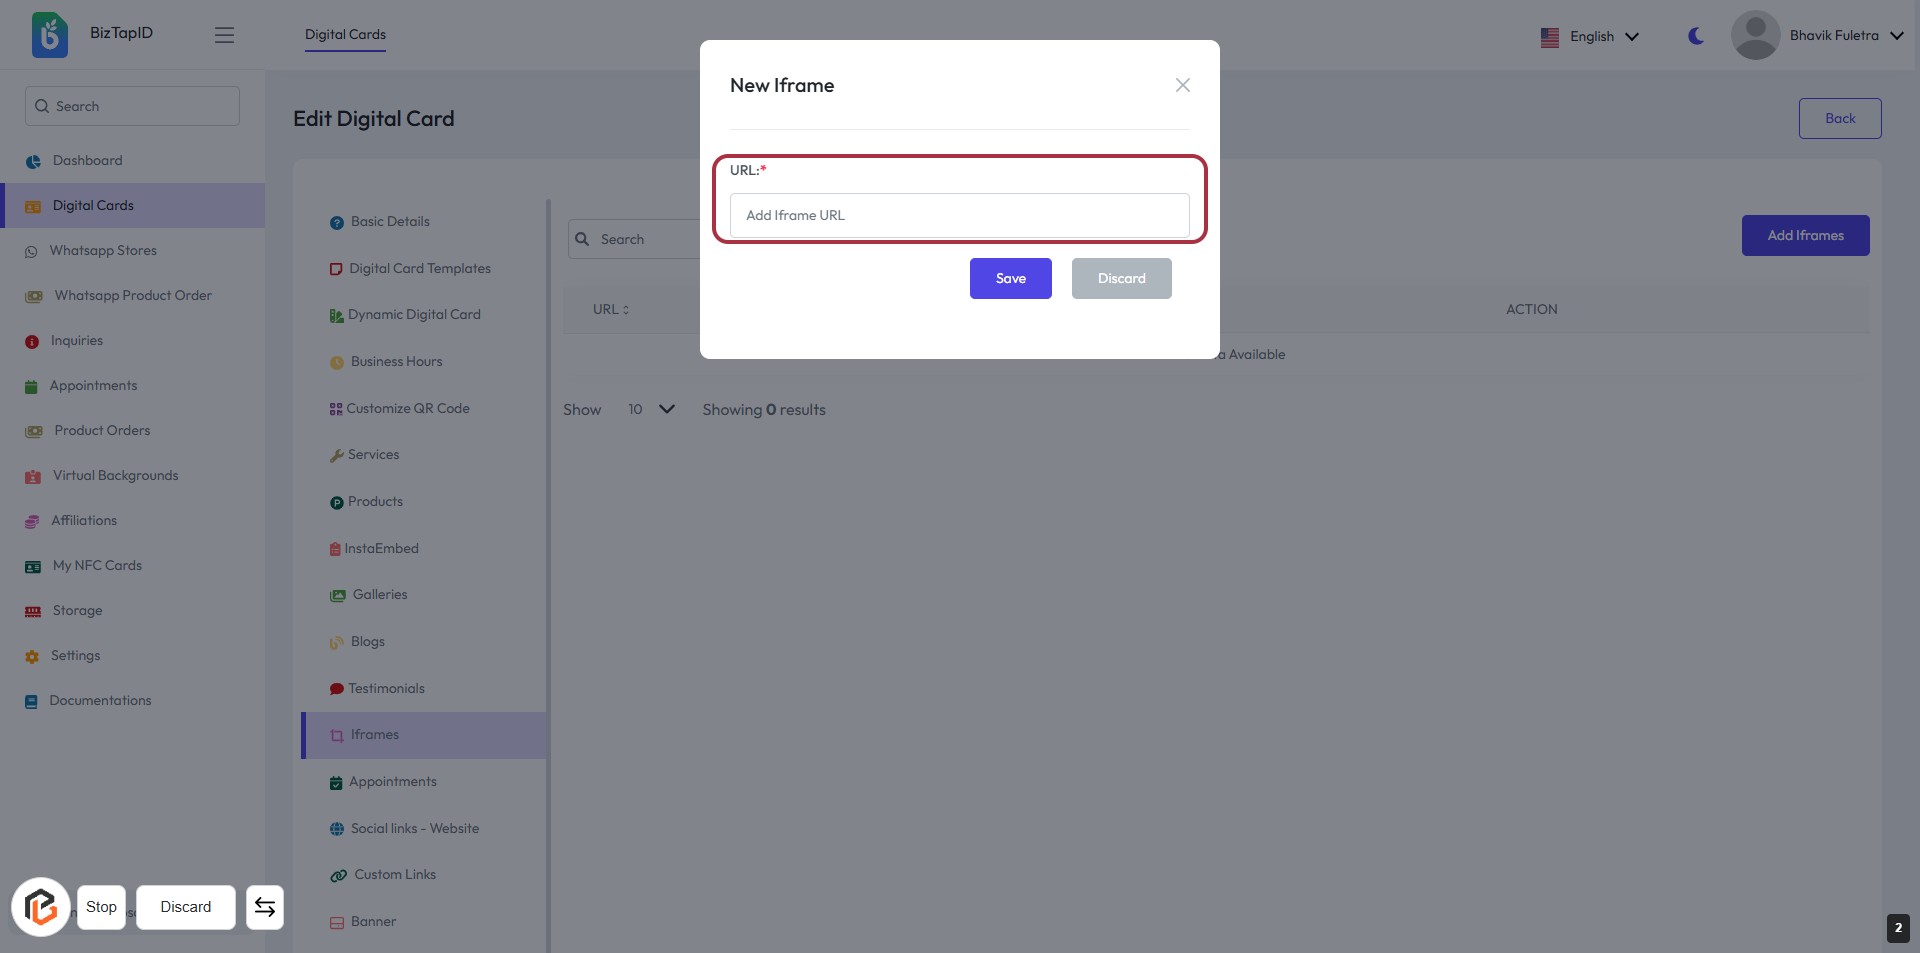1920x953 pixels.
Task: Select Whatsapp Stores in sidebar
Action: [x=103, y=251]
